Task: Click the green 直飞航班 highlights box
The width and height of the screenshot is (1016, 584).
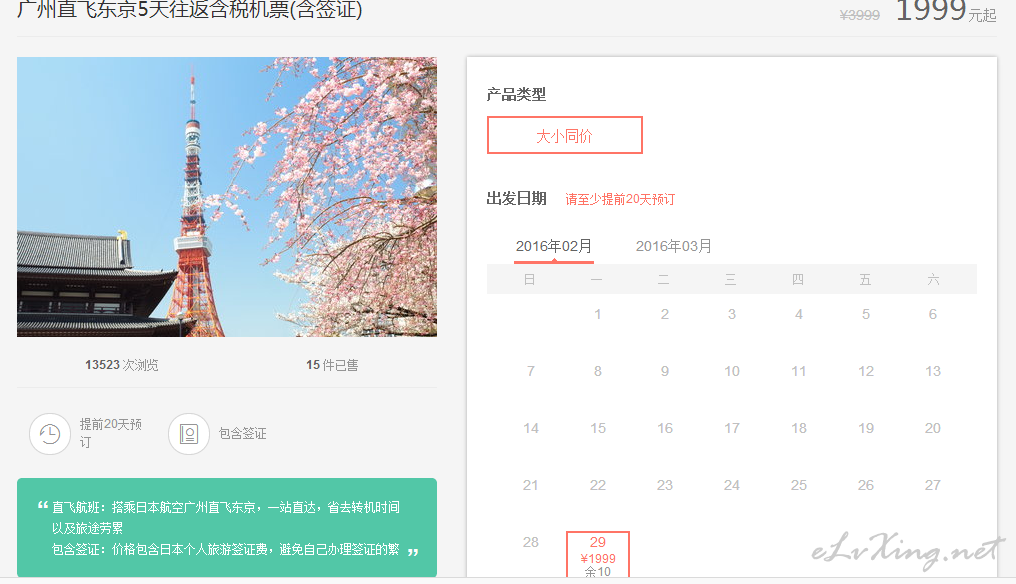Action: (x=227, y=528)
